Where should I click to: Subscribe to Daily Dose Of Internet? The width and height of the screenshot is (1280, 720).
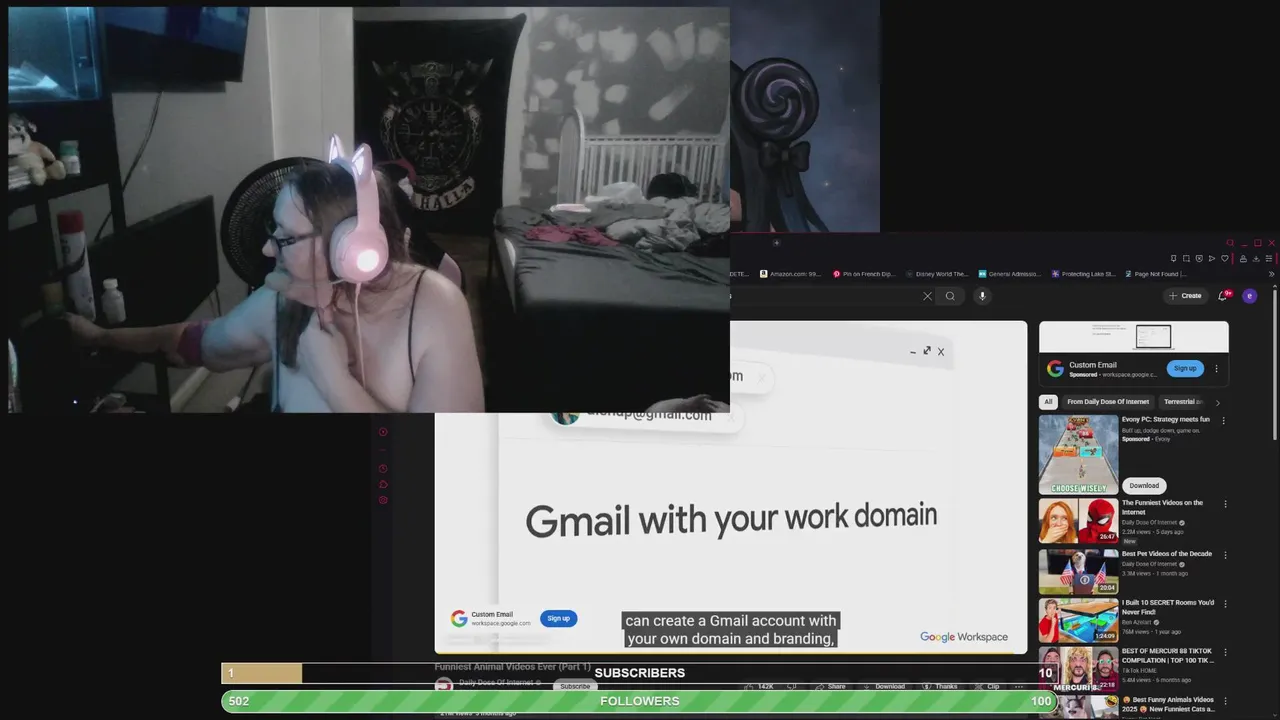pos(575,687)
